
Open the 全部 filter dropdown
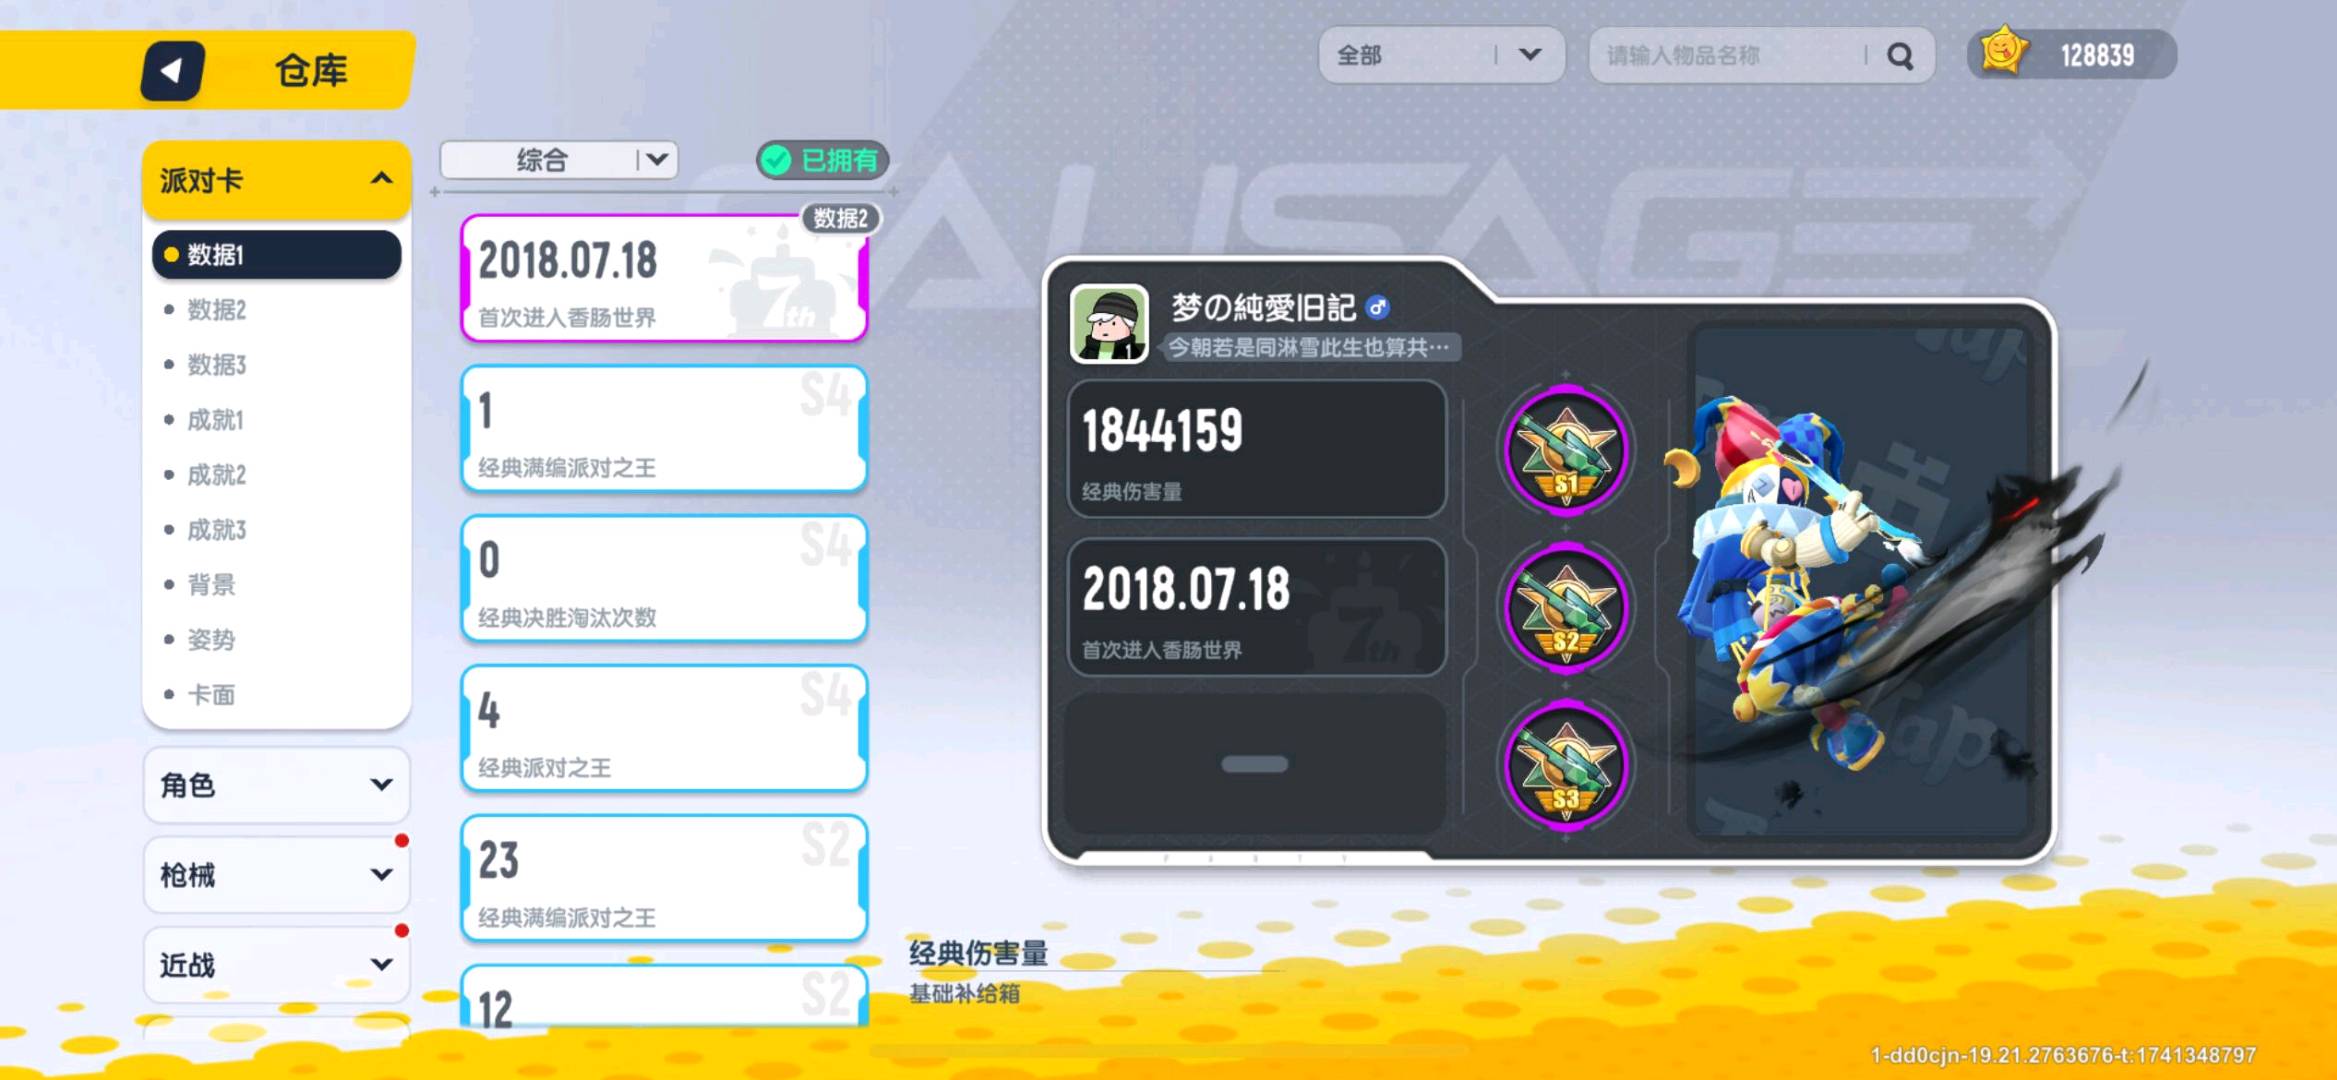(x=1441, y=55)
